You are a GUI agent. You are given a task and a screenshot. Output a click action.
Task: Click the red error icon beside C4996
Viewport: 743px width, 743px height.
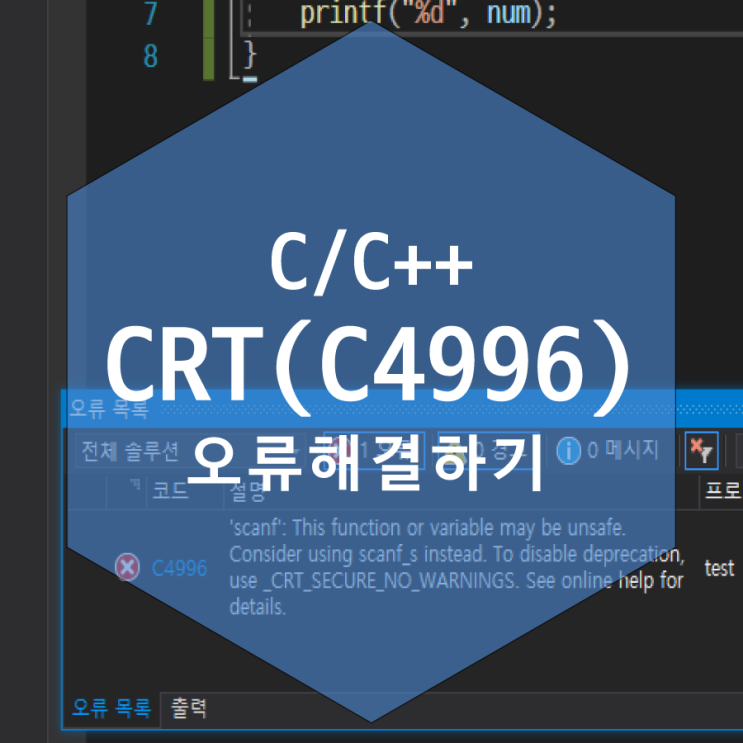[127, 567]
